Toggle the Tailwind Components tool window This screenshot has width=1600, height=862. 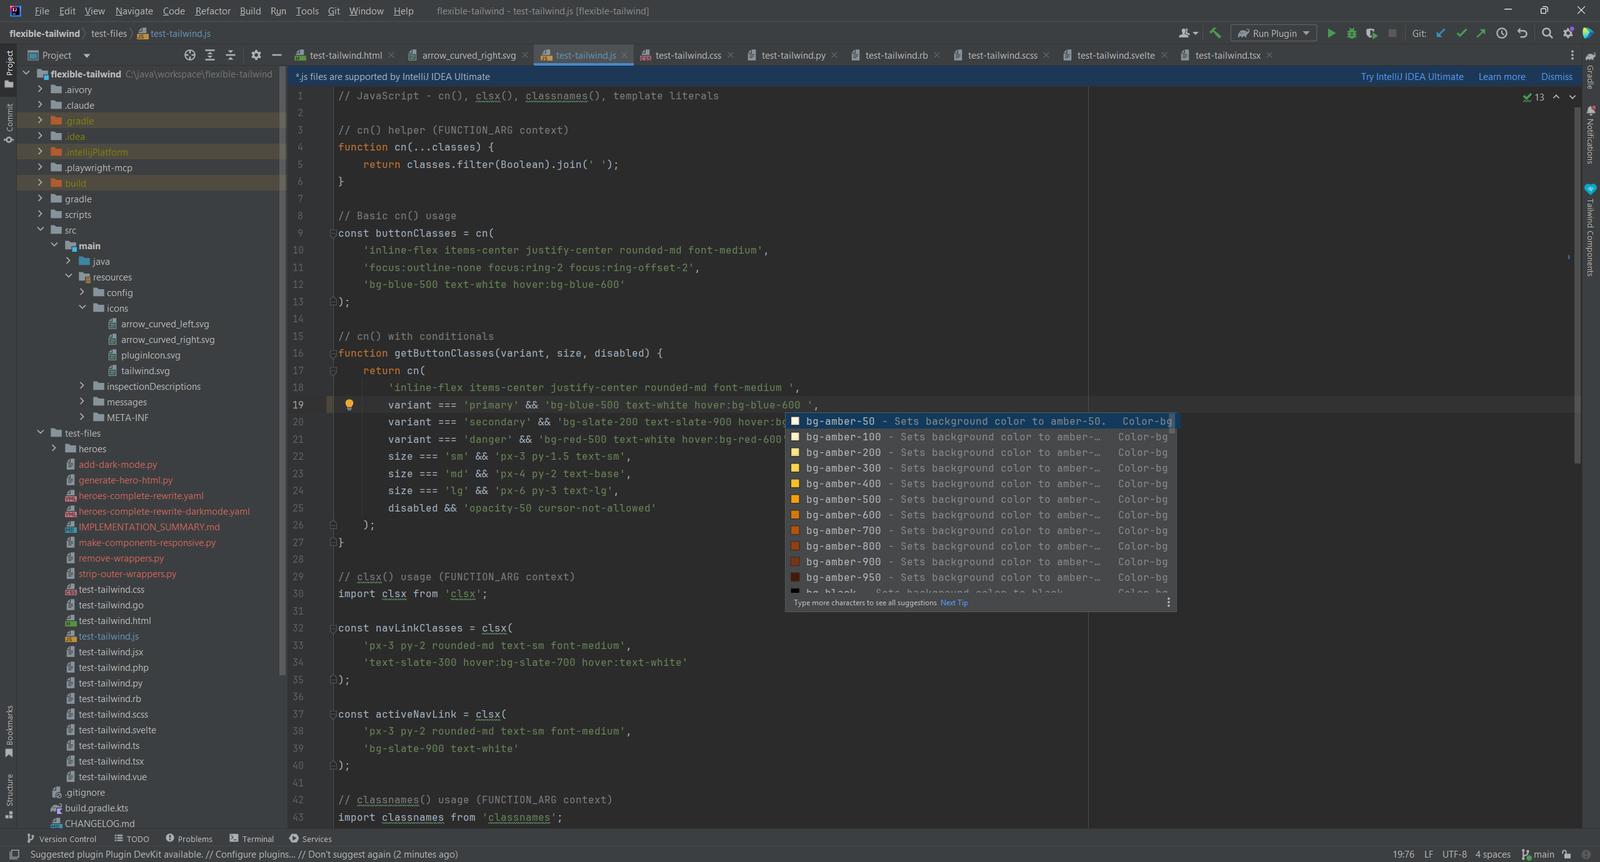1590,230
